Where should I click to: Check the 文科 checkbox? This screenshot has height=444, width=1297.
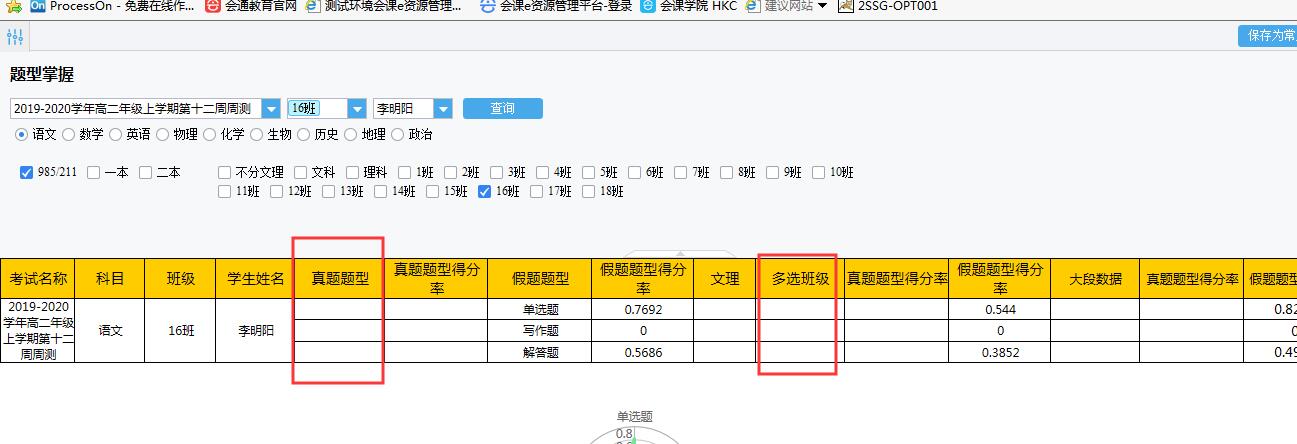click(300, 172)
